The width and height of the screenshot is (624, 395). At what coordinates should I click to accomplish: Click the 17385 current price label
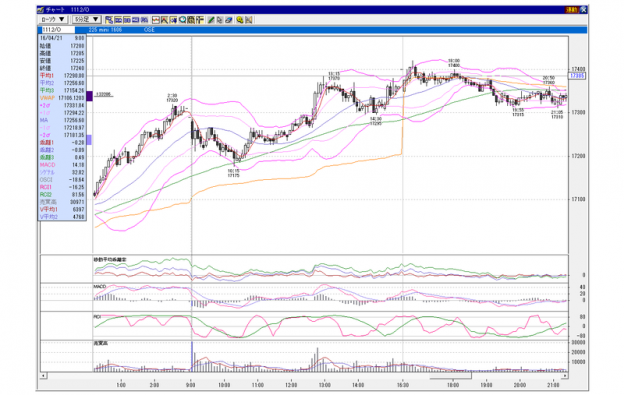tap(577, 76)
